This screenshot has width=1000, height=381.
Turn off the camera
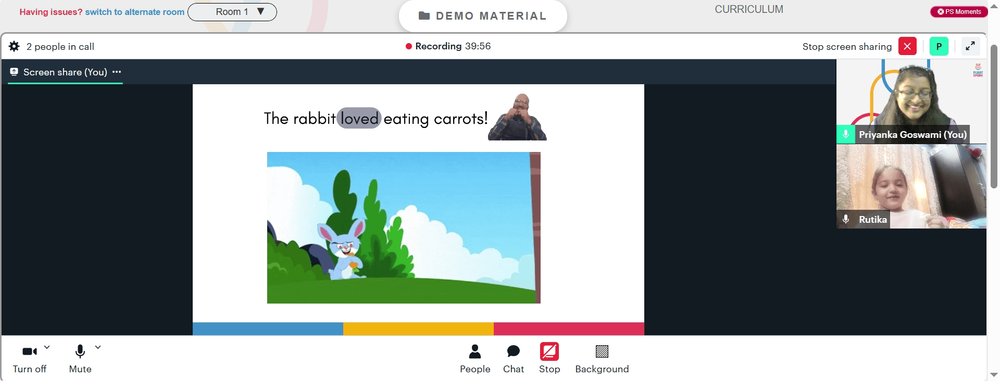pyautogui.click(x=29, y=359)
